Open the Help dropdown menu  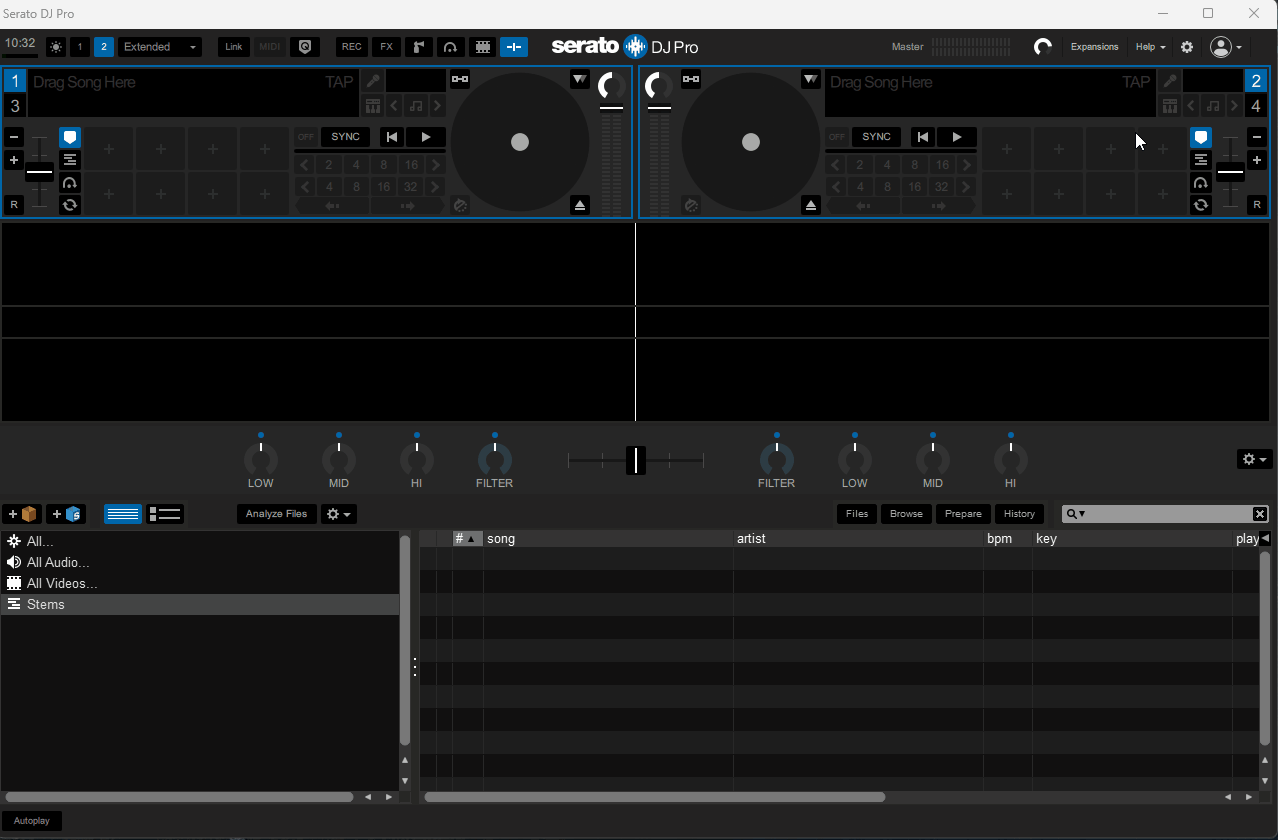[x=1148, y=46]
